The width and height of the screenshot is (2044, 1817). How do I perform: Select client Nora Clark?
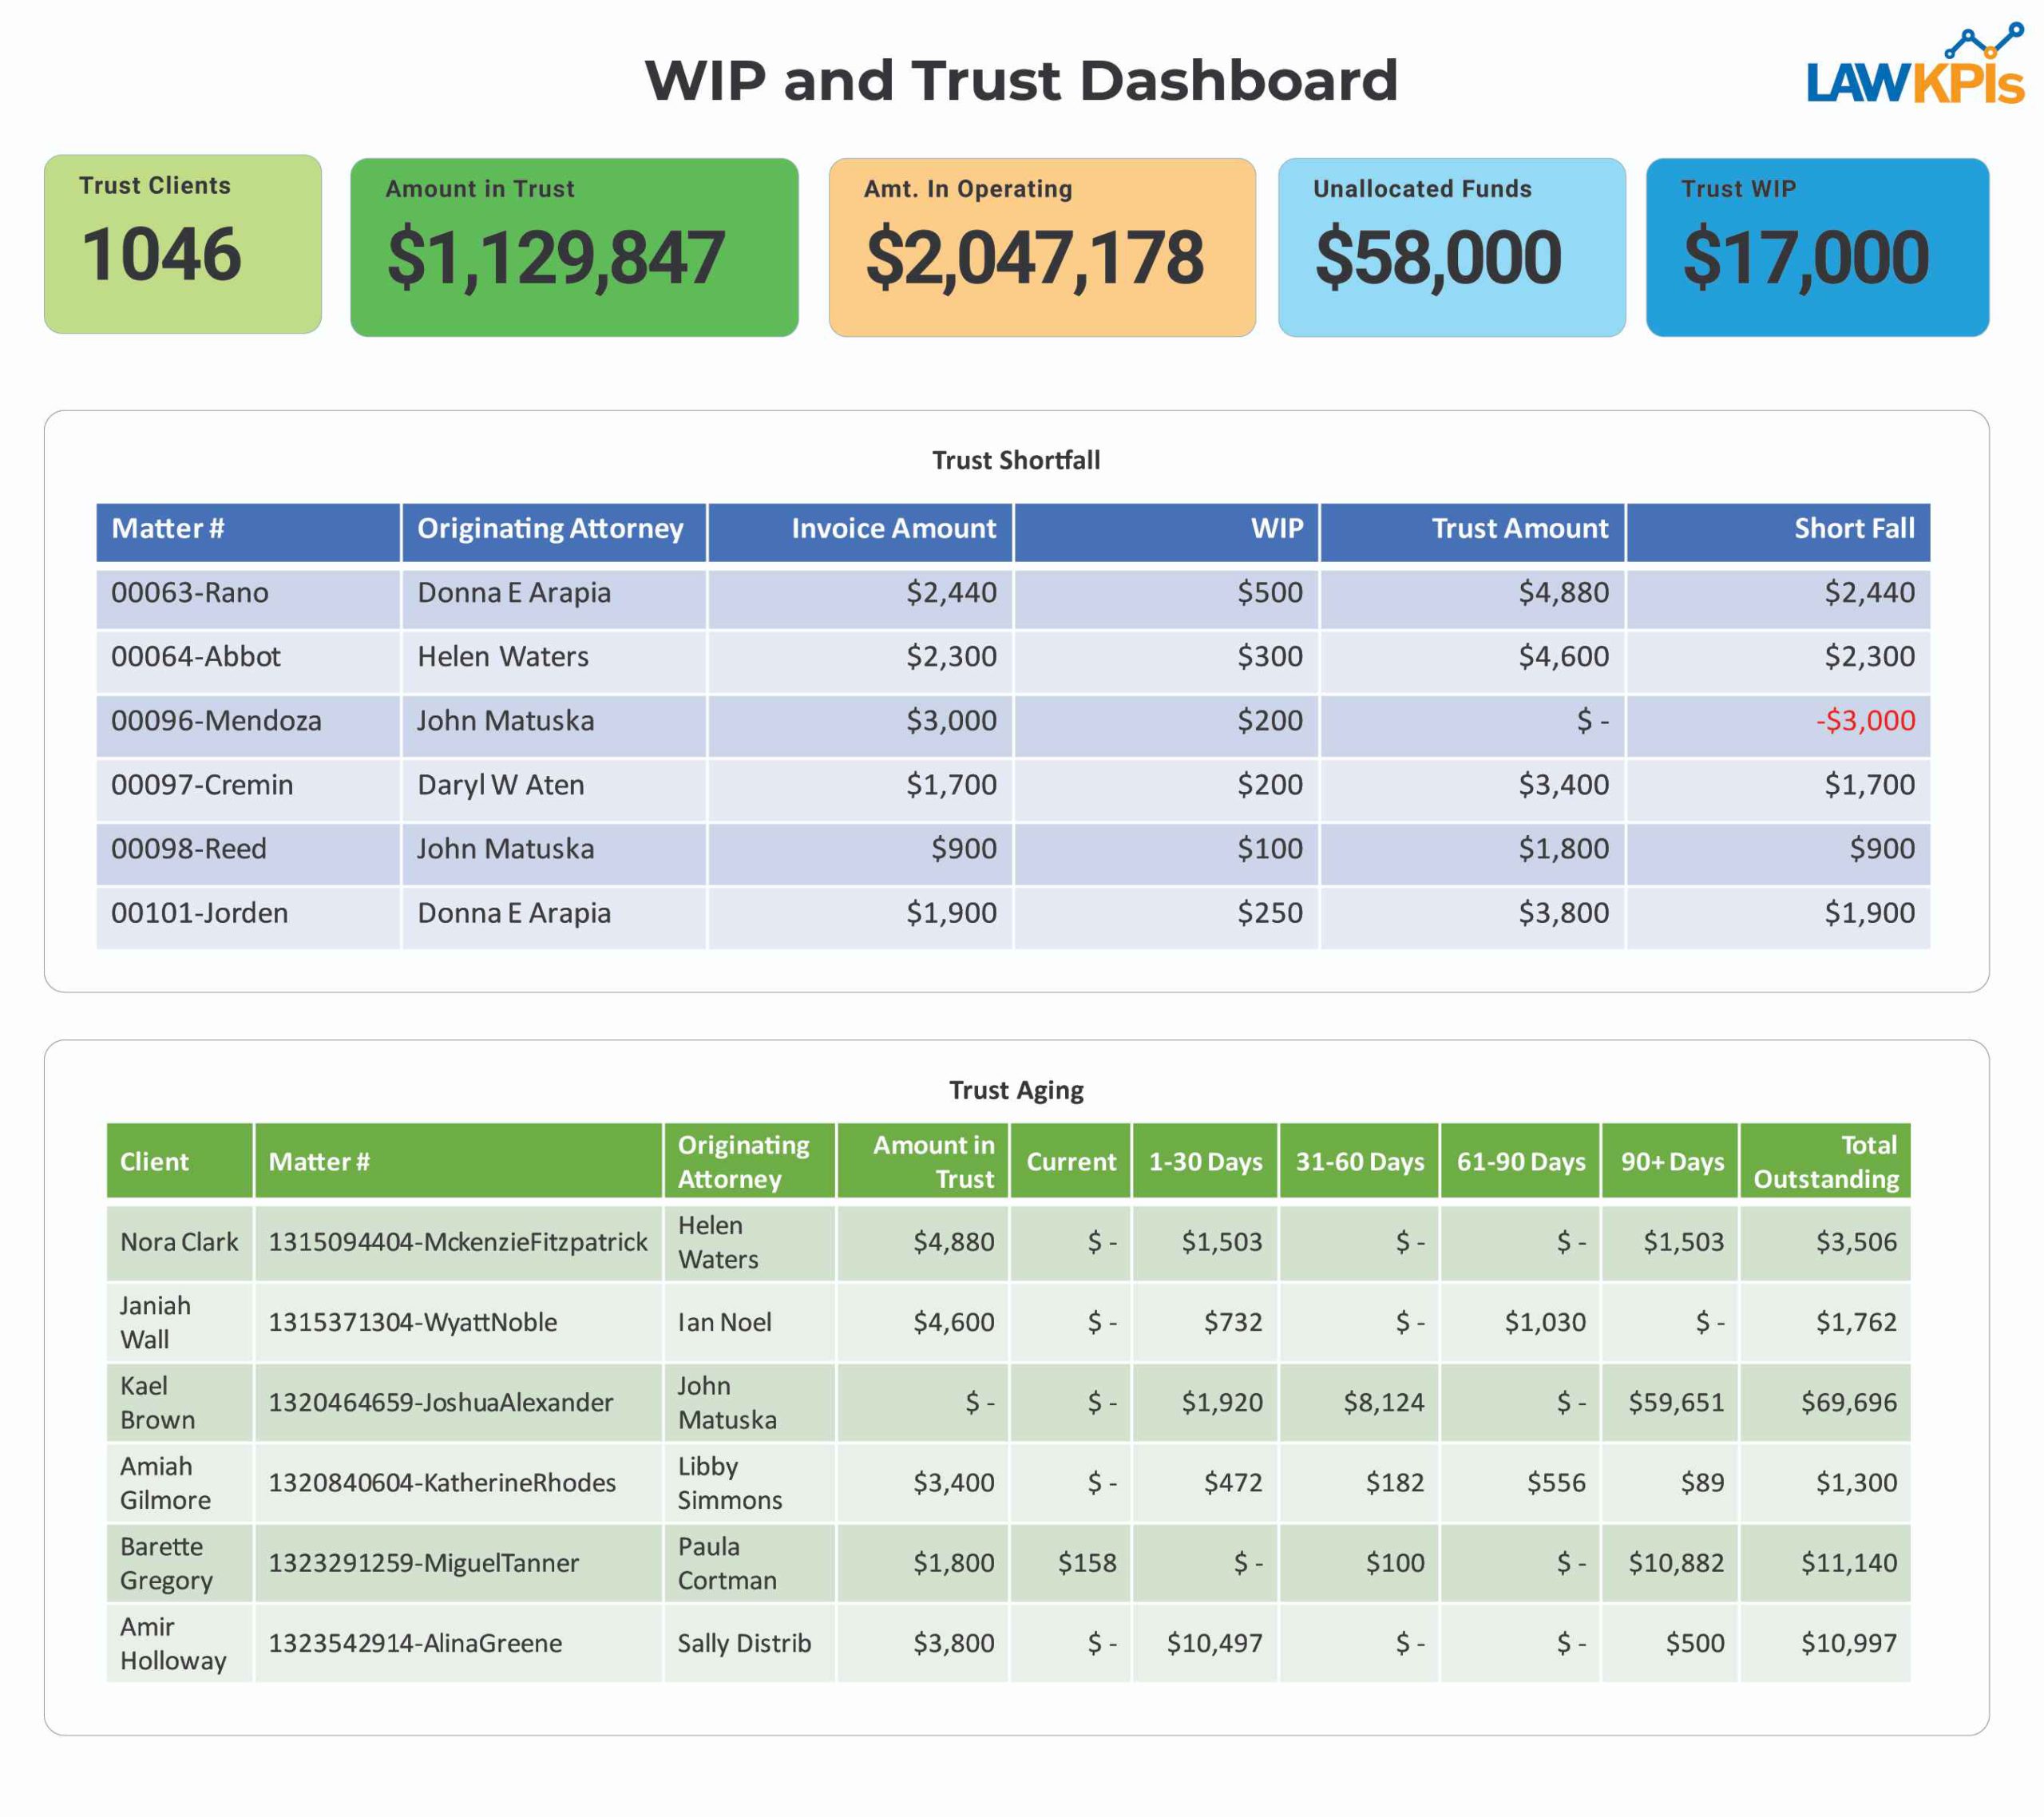click(179, 1242)
